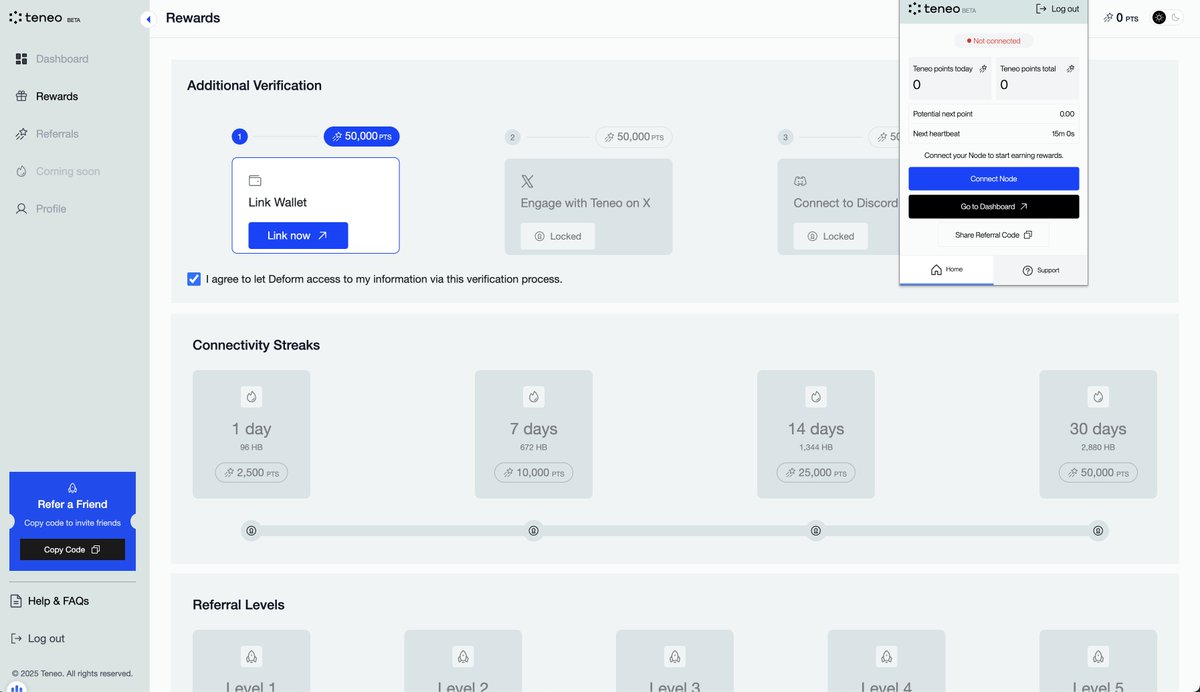Screen dimensions: 1200x692
Task: Select step 2 number badge
Action: point(513,137)
